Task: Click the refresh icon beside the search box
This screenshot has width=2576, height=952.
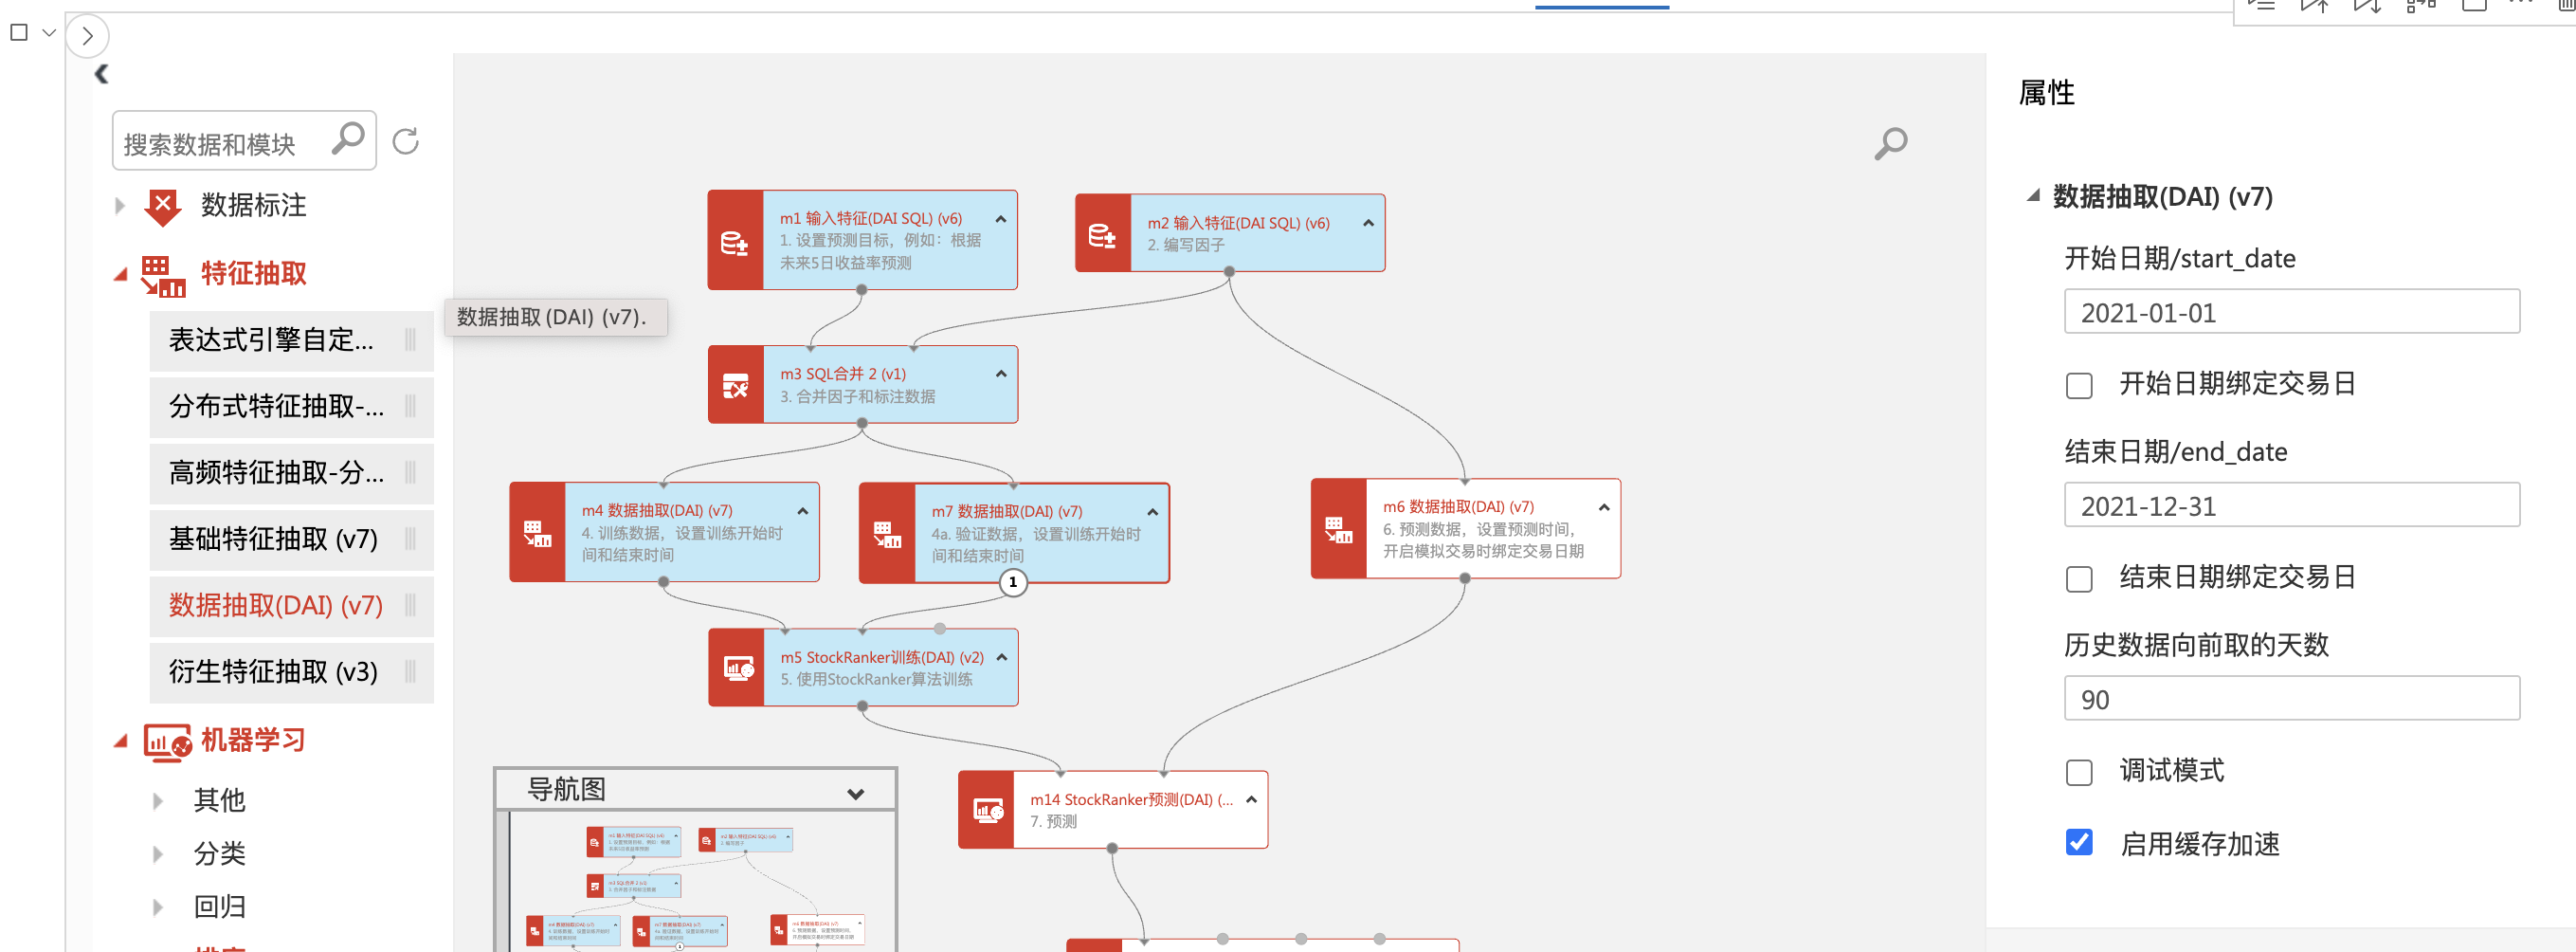Action: click(x=405, y=142)
